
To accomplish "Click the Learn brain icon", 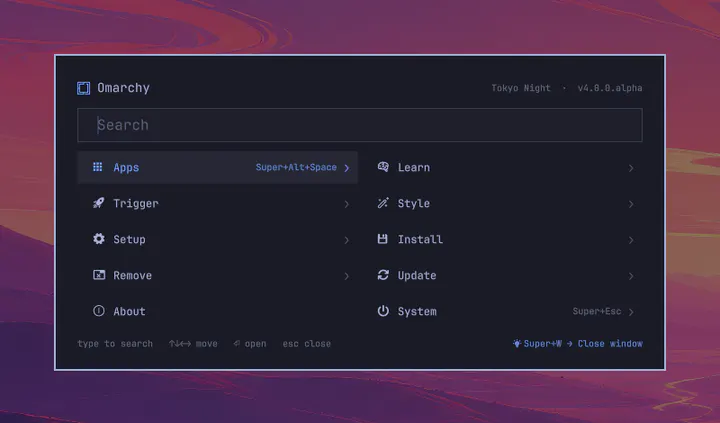I will pyautogui.click(x=383, y=167).
